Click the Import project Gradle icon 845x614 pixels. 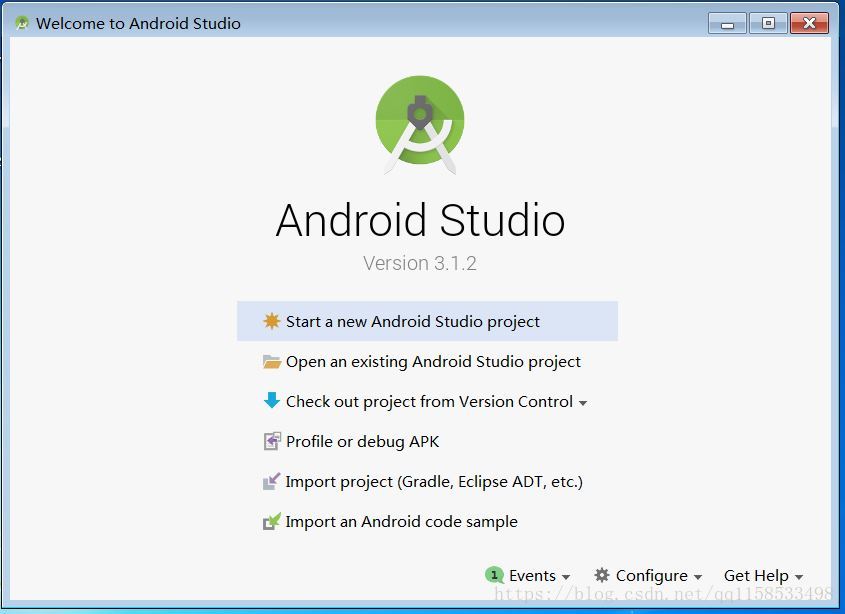[272, 481]
